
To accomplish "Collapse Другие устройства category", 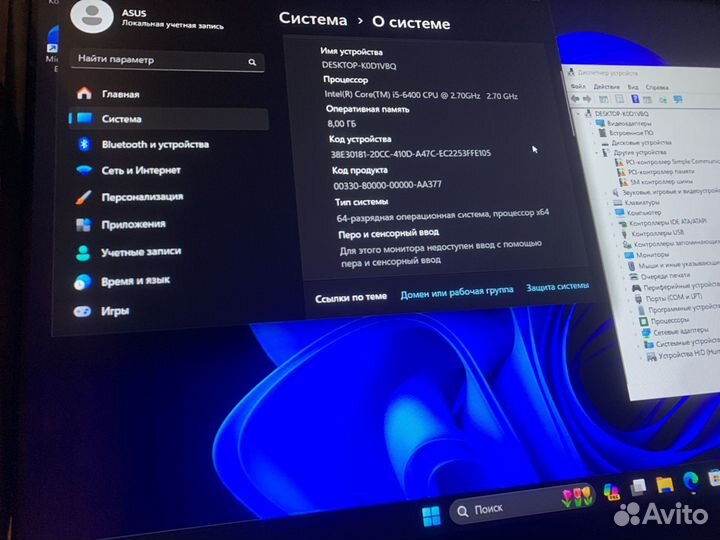I will [597, 152].
